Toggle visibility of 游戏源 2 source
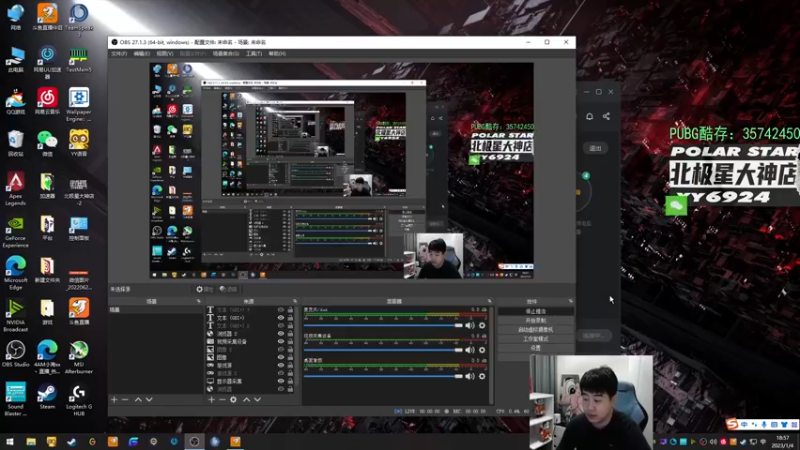 (281, 373)
